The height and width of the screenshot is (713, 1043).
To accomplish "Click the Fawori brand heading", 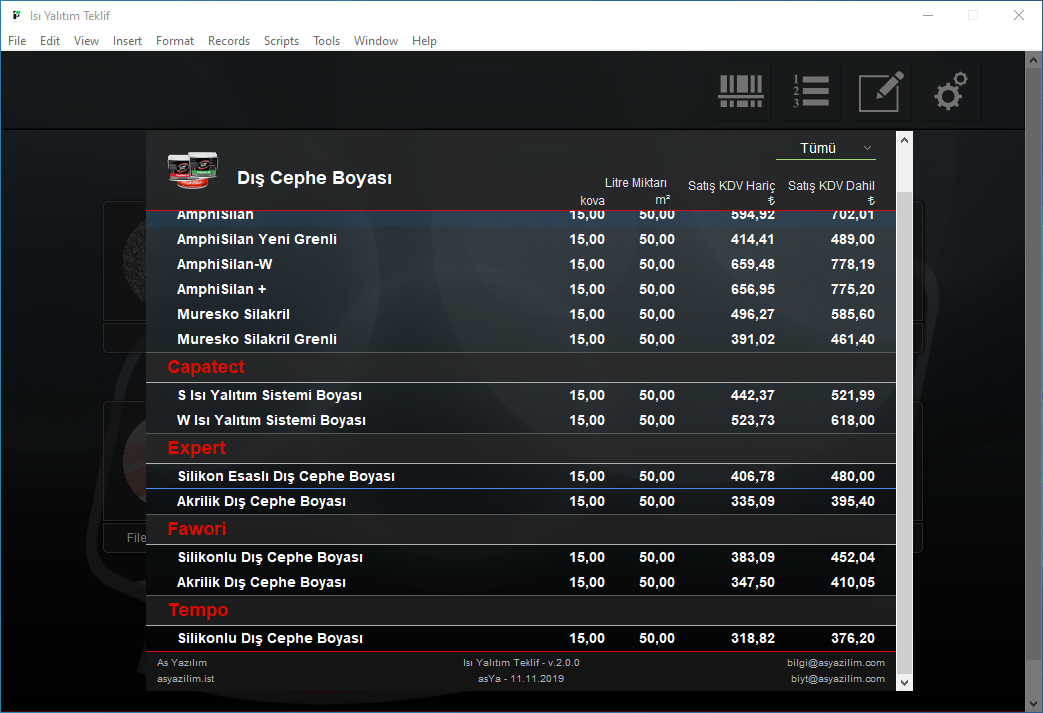I will 196,529.
